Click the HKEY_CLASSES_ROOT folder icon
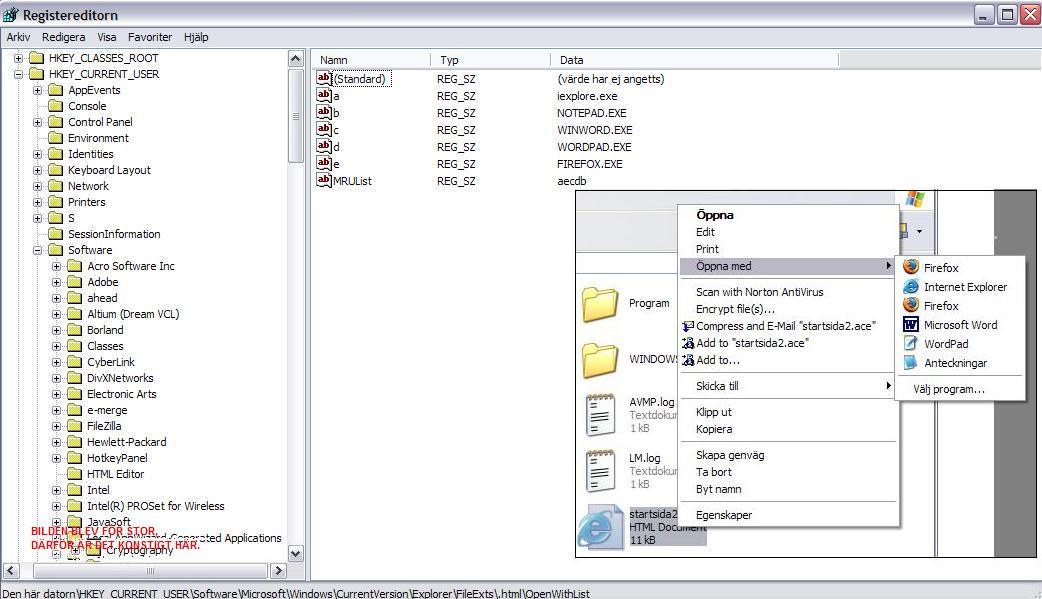The width and height of the screenshot is (1042, 599). click(x=37, y=58)
